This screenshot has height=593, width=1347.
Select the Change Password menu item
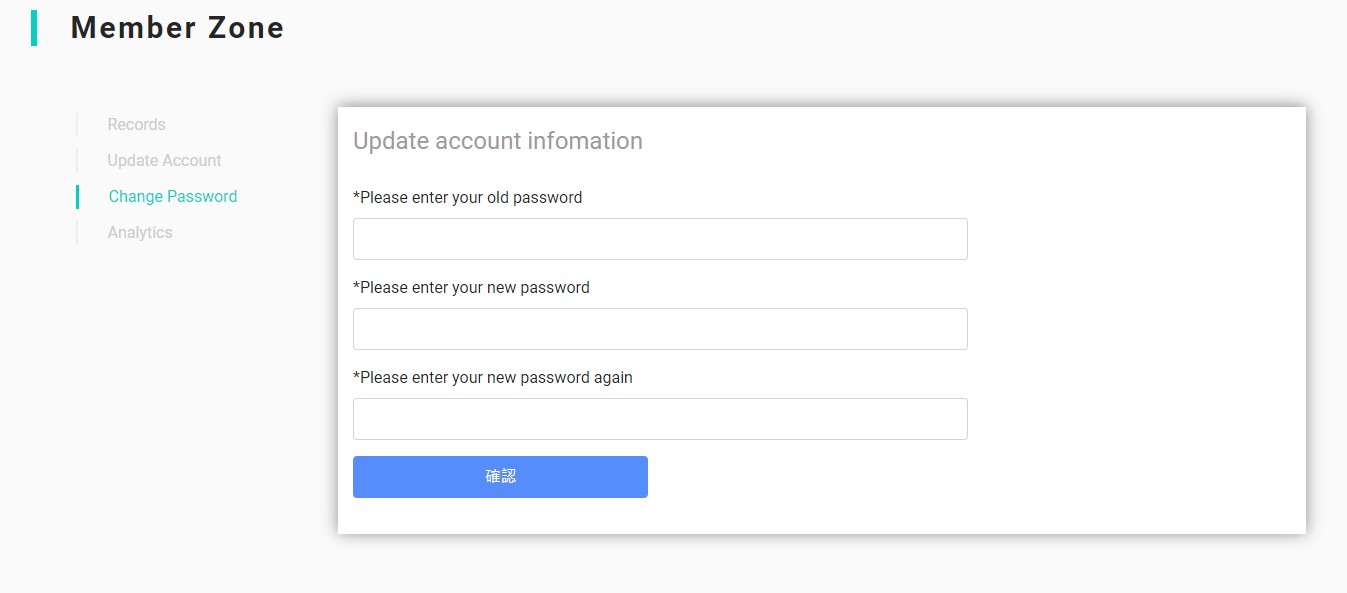[173, 197]
